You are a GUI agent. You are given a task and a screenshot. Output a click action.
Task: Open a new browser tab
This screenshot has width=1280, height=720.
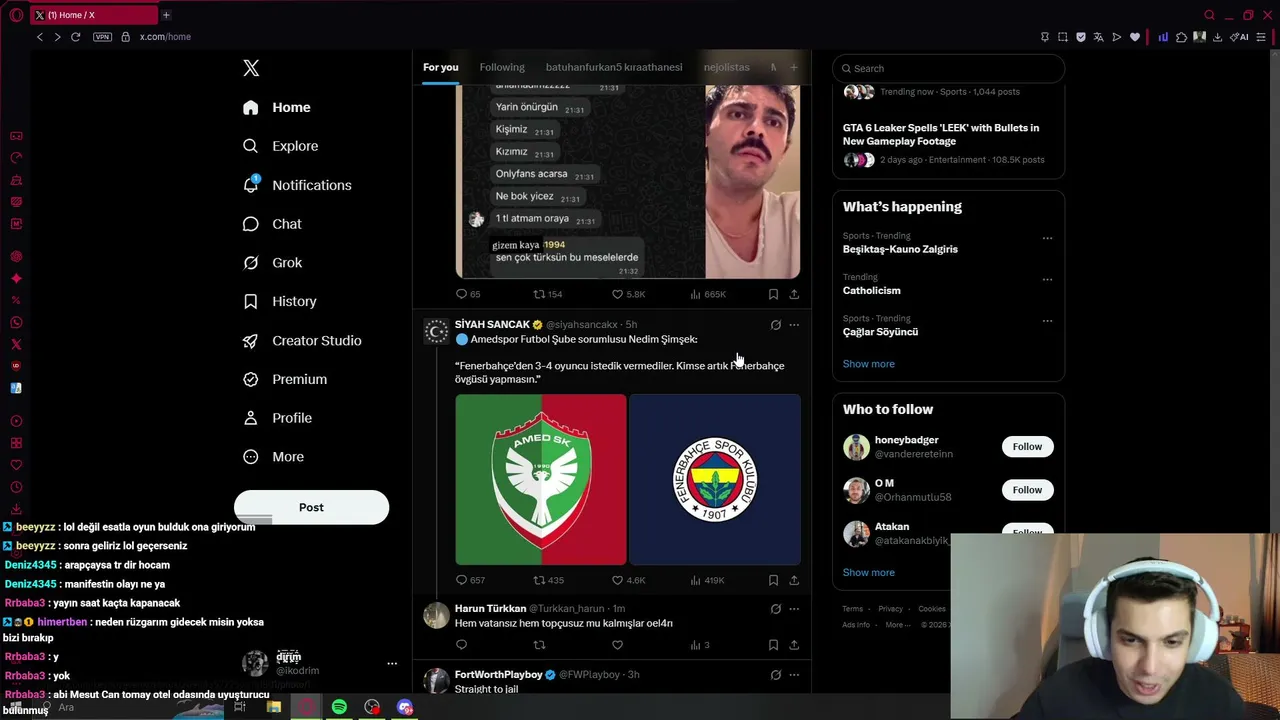166,15
